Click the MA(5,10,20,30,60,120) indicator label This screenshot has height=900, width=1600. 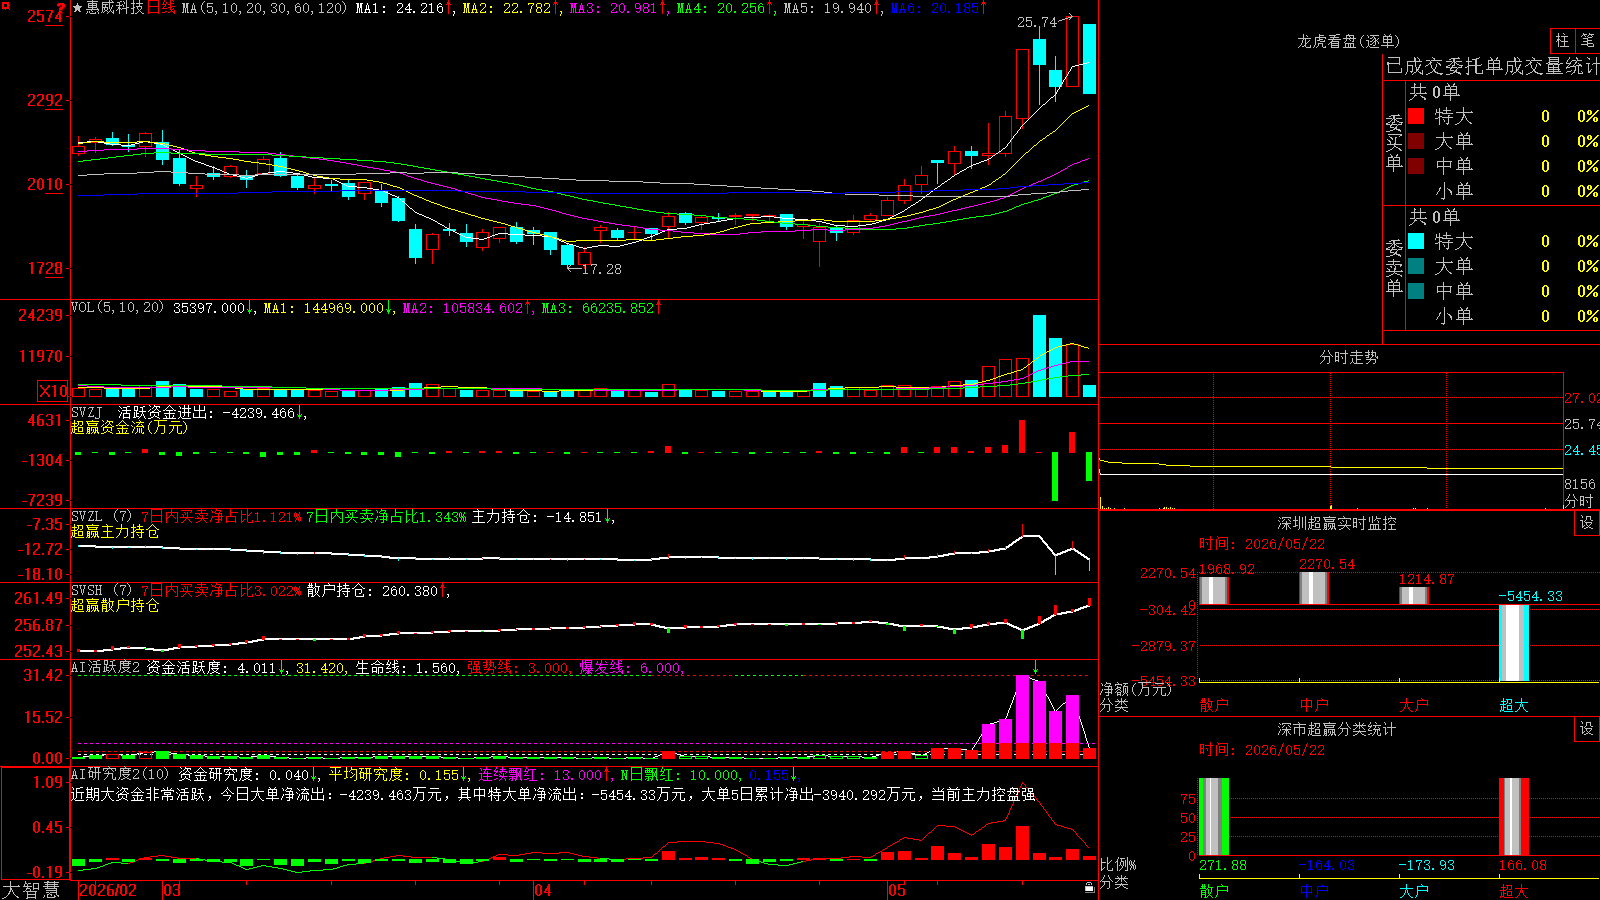pyautogui.click(x=264, y=8)
